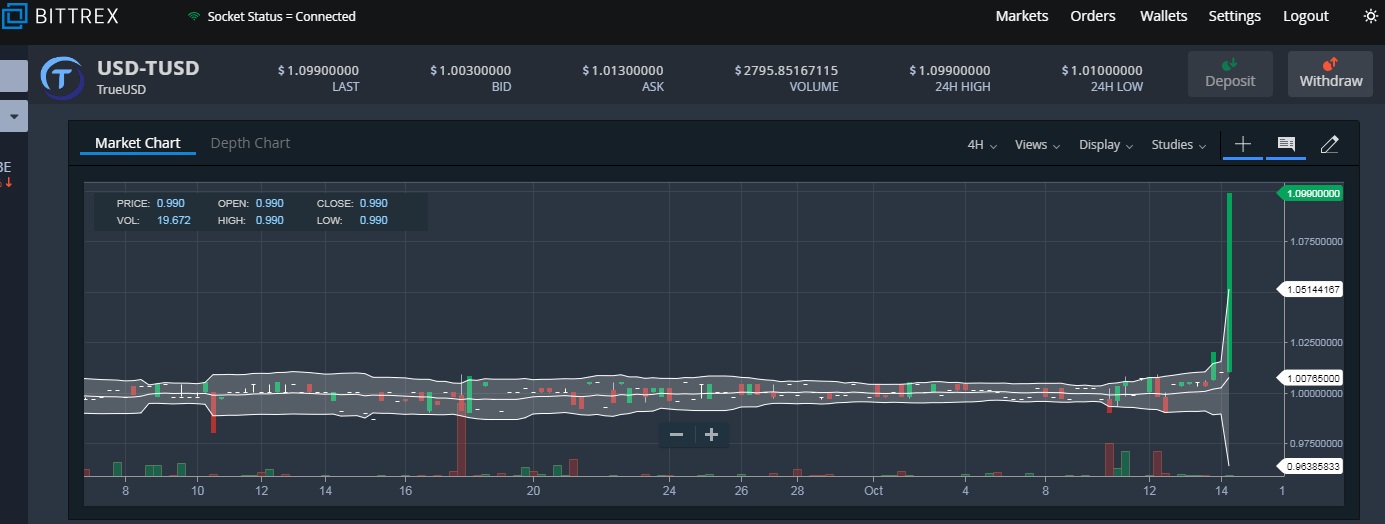Click the VOL 19.672 readout

pos(153,220)
